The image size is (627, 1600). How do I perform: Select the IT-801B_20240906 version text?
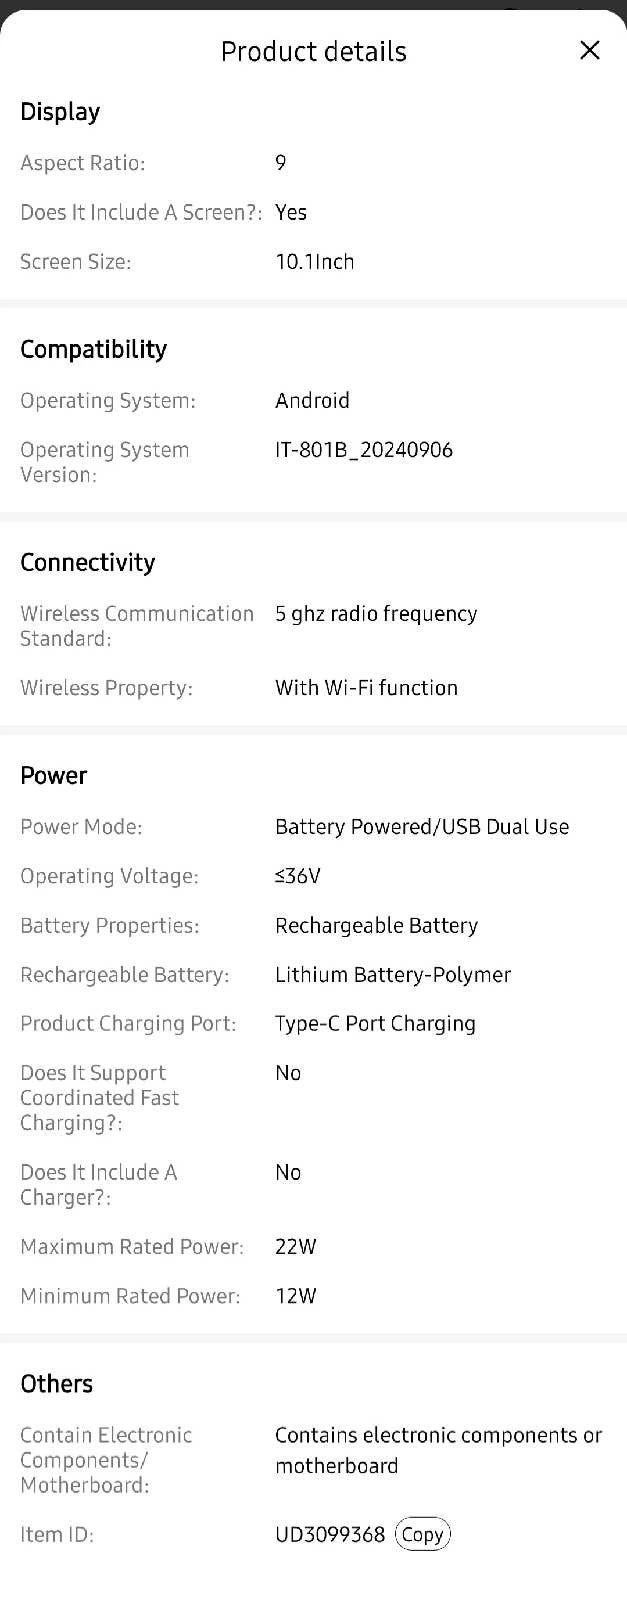tap(363, 450)
